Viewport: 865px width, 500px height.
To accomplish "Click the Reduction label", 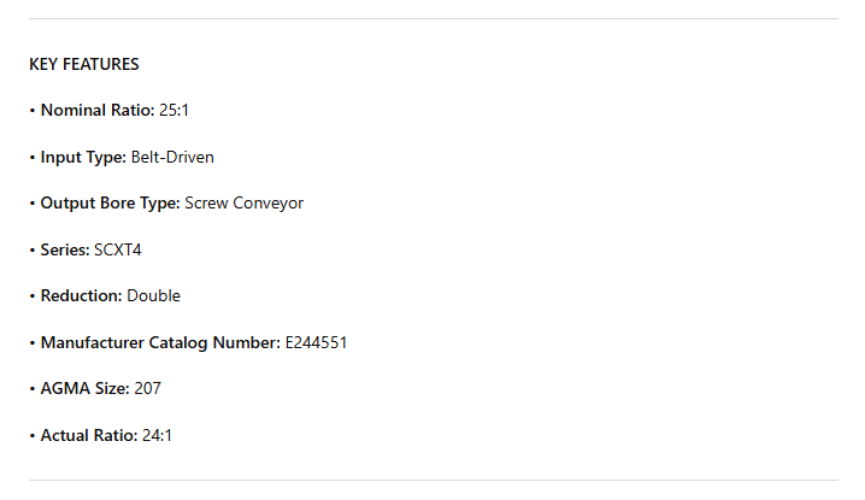I will click(81, 296).
